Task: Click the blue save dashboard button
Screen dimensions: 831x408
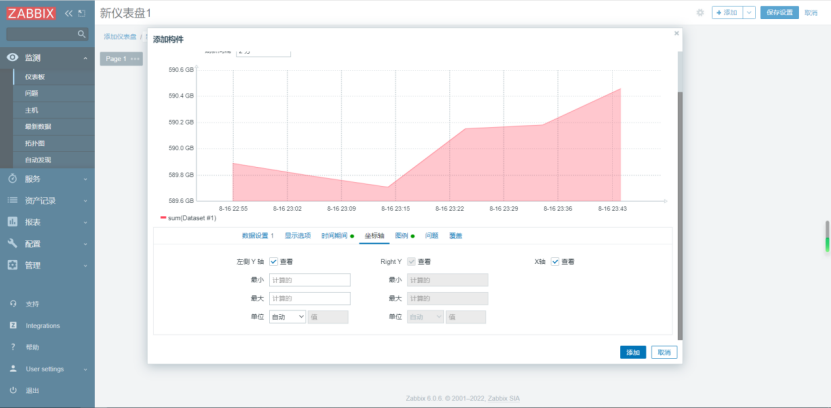Action: tap(779, 13)
